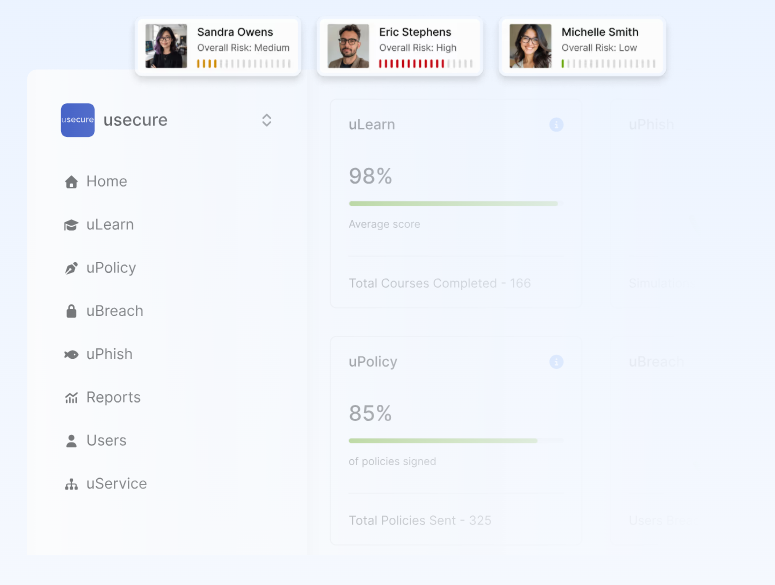Click Eric Stephens' high risk meter
Viewport: 775px width, 585px height.
(426, 64)
